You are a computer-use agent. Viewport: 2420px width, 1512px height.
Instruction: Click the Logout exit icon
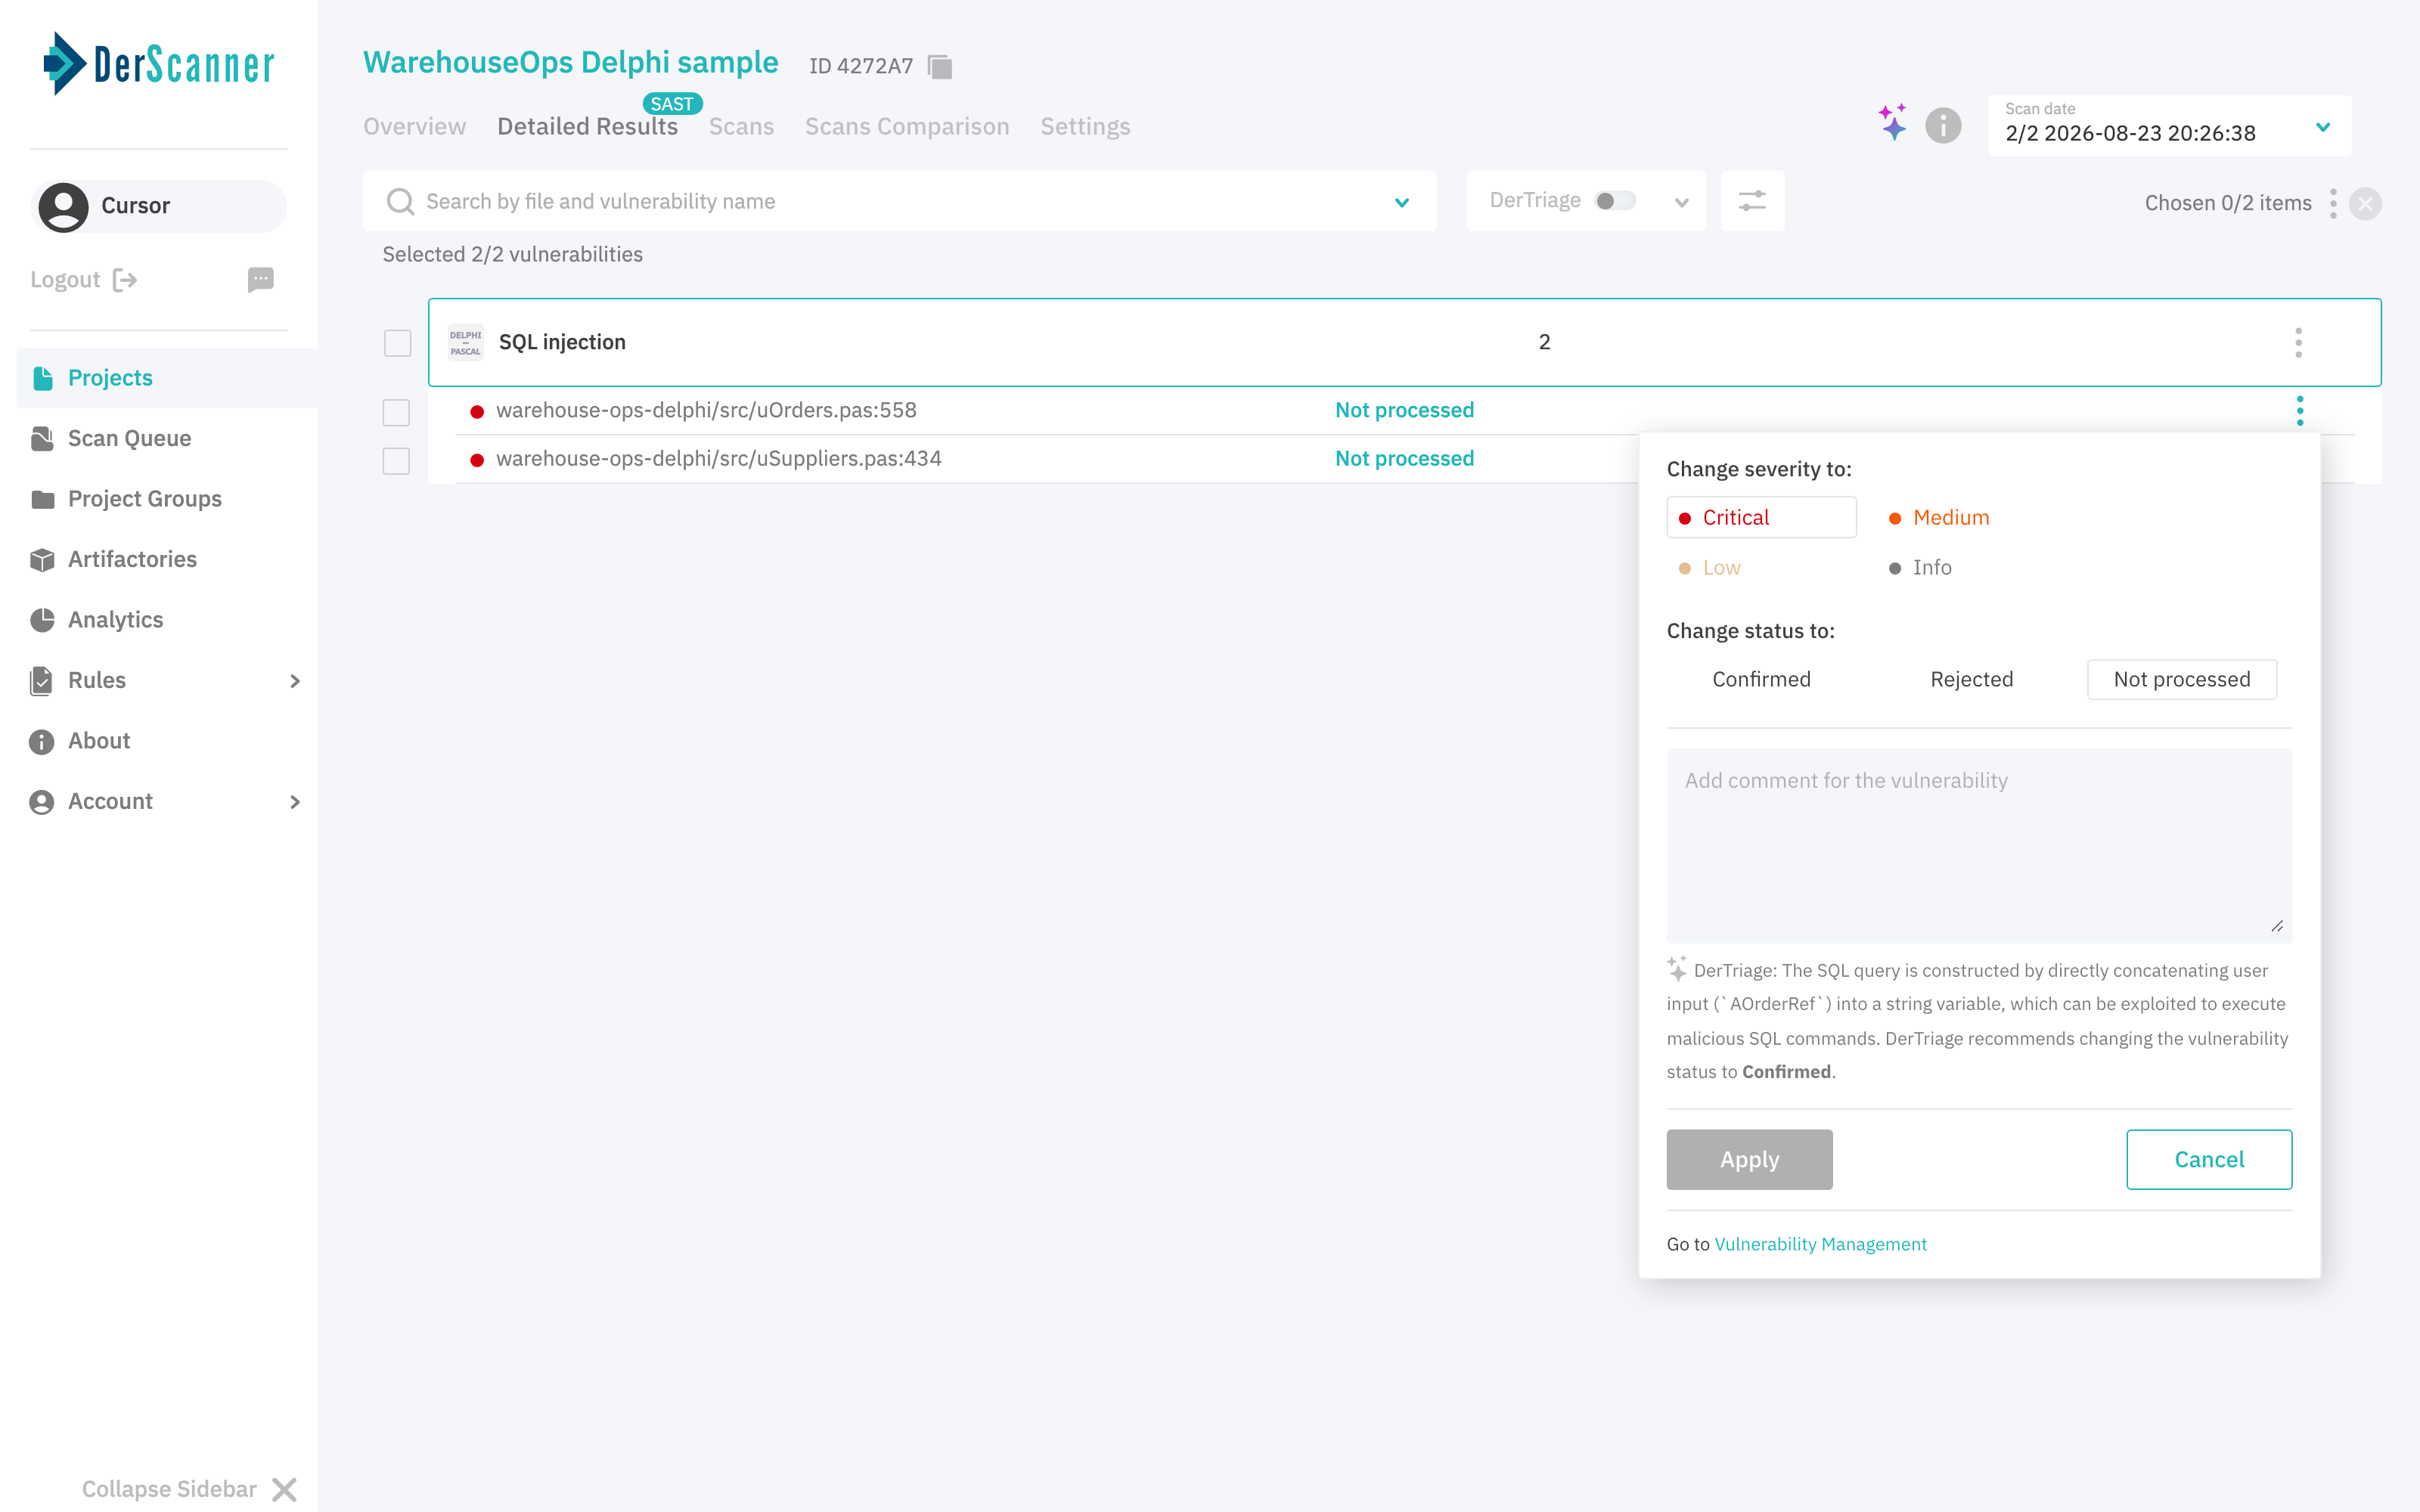tap(125, 280)
